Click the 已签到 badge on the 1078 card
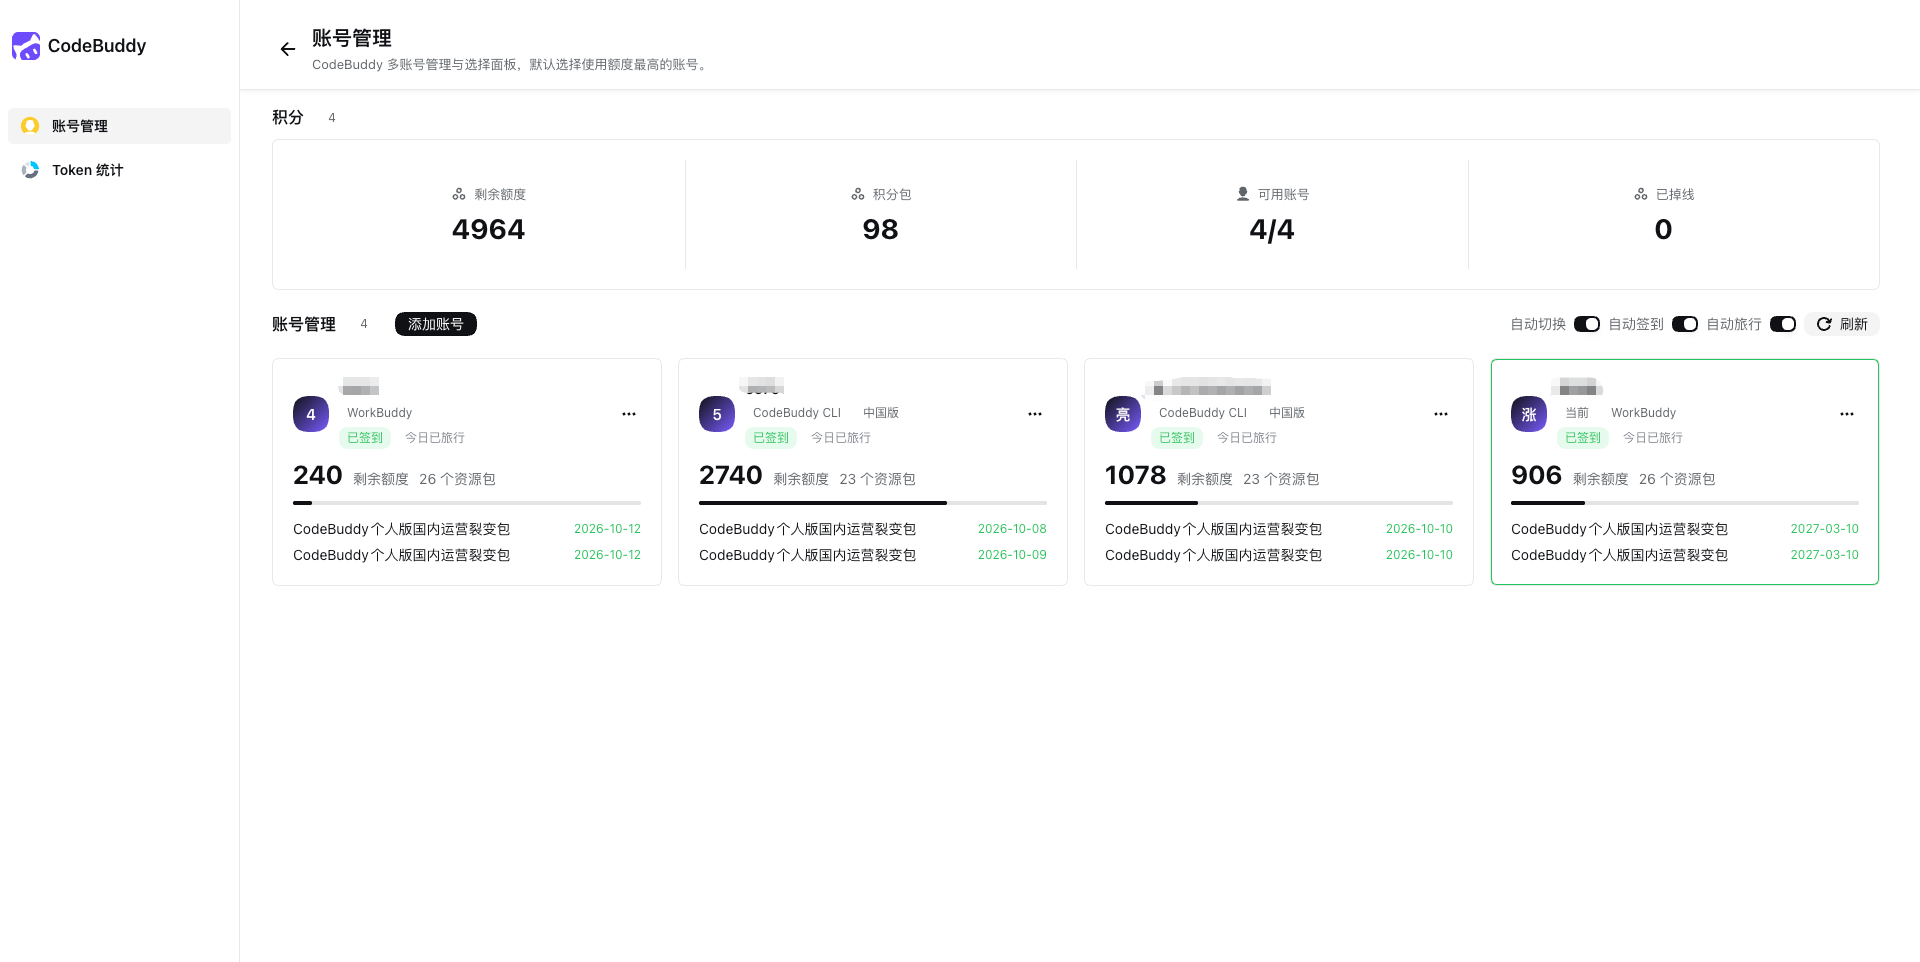Viewport: 1920px width, 962px height. (1177, 438)
